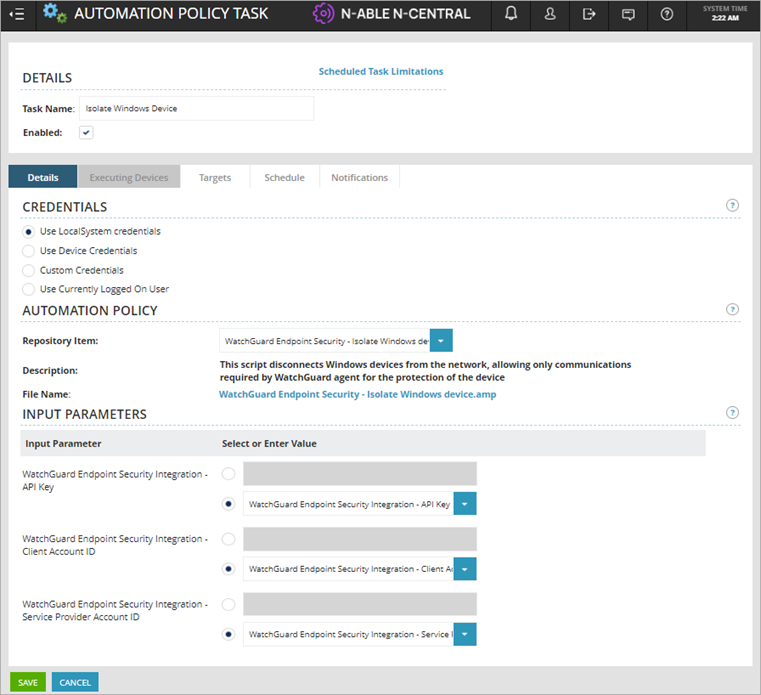Open the chat feedback icon
Image resolution: width=761 pixels, height=695 pixels.
628,15
